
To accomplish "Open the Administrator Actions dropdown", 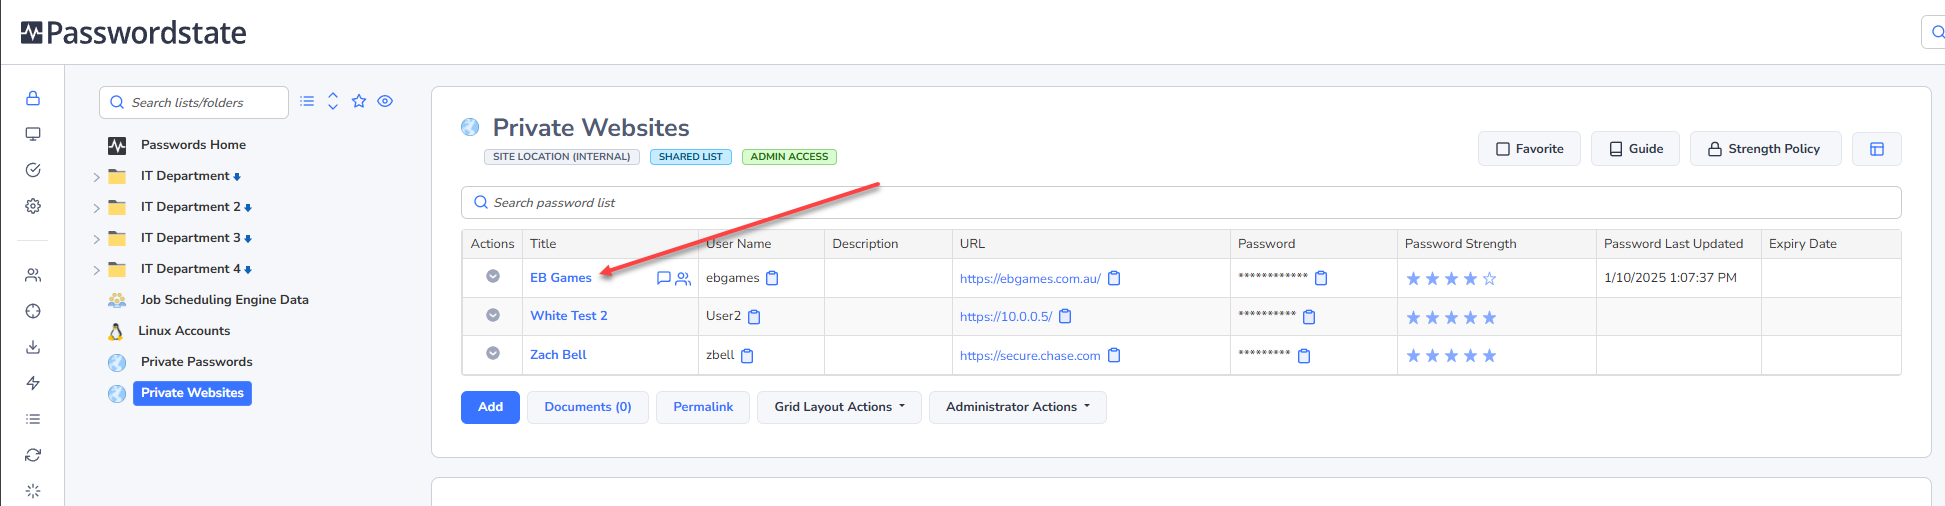I will click(1017, 407).
